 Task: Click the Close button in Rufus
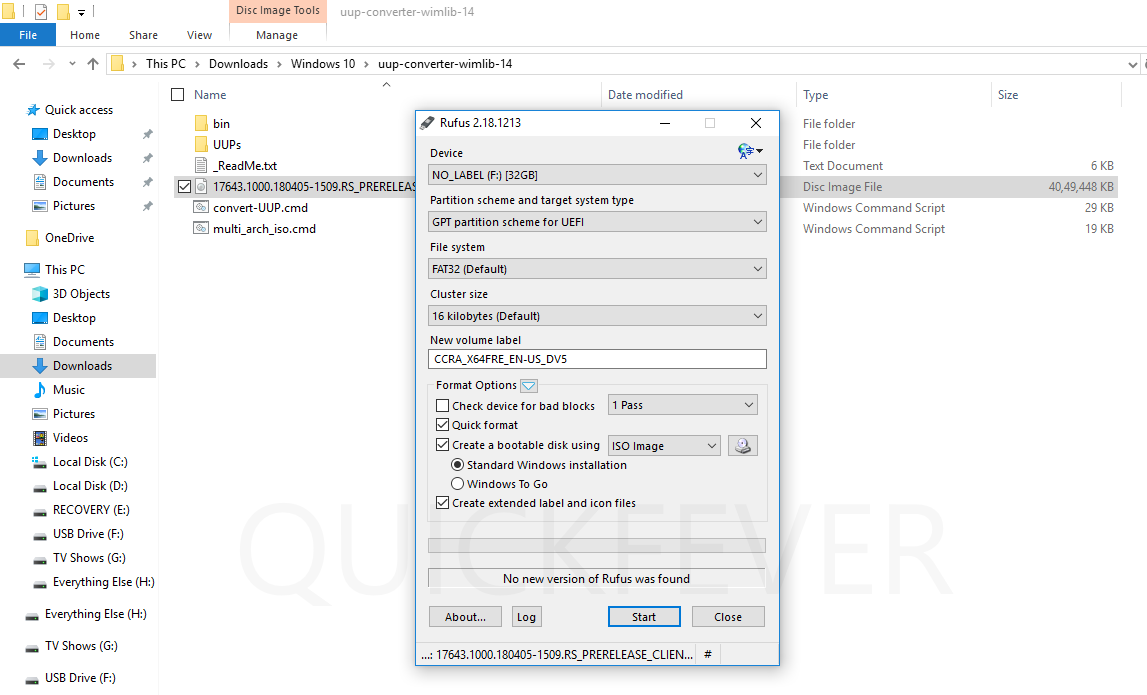pos(728,617)
